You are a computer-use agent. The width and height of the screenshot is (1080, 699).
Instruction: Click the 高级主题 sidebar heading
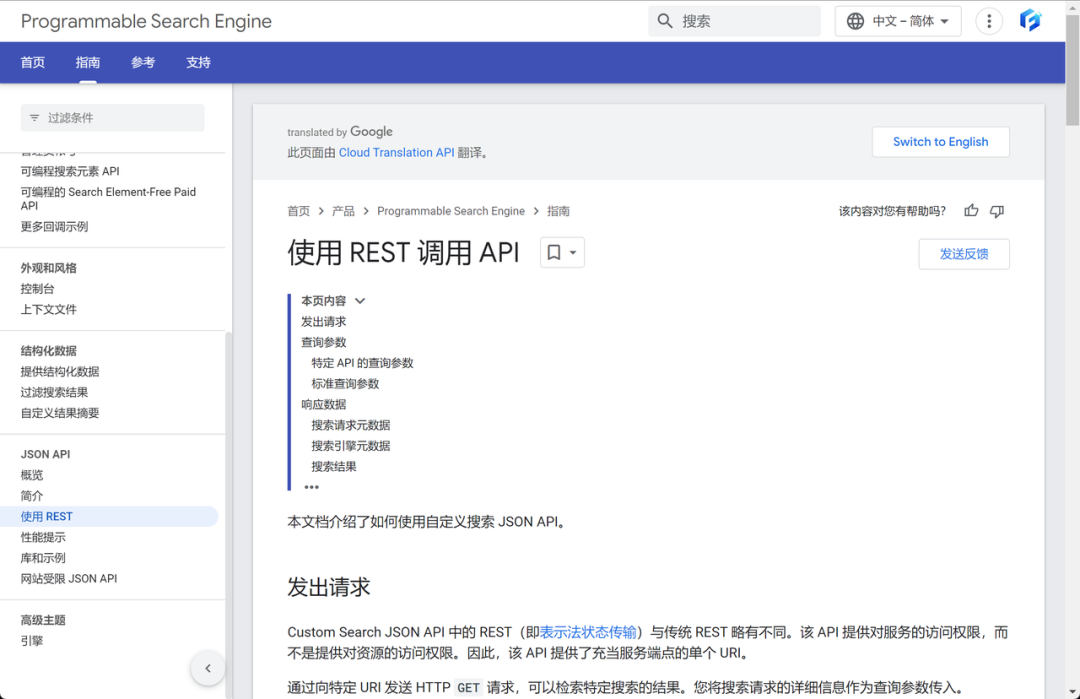click(43, 620)
